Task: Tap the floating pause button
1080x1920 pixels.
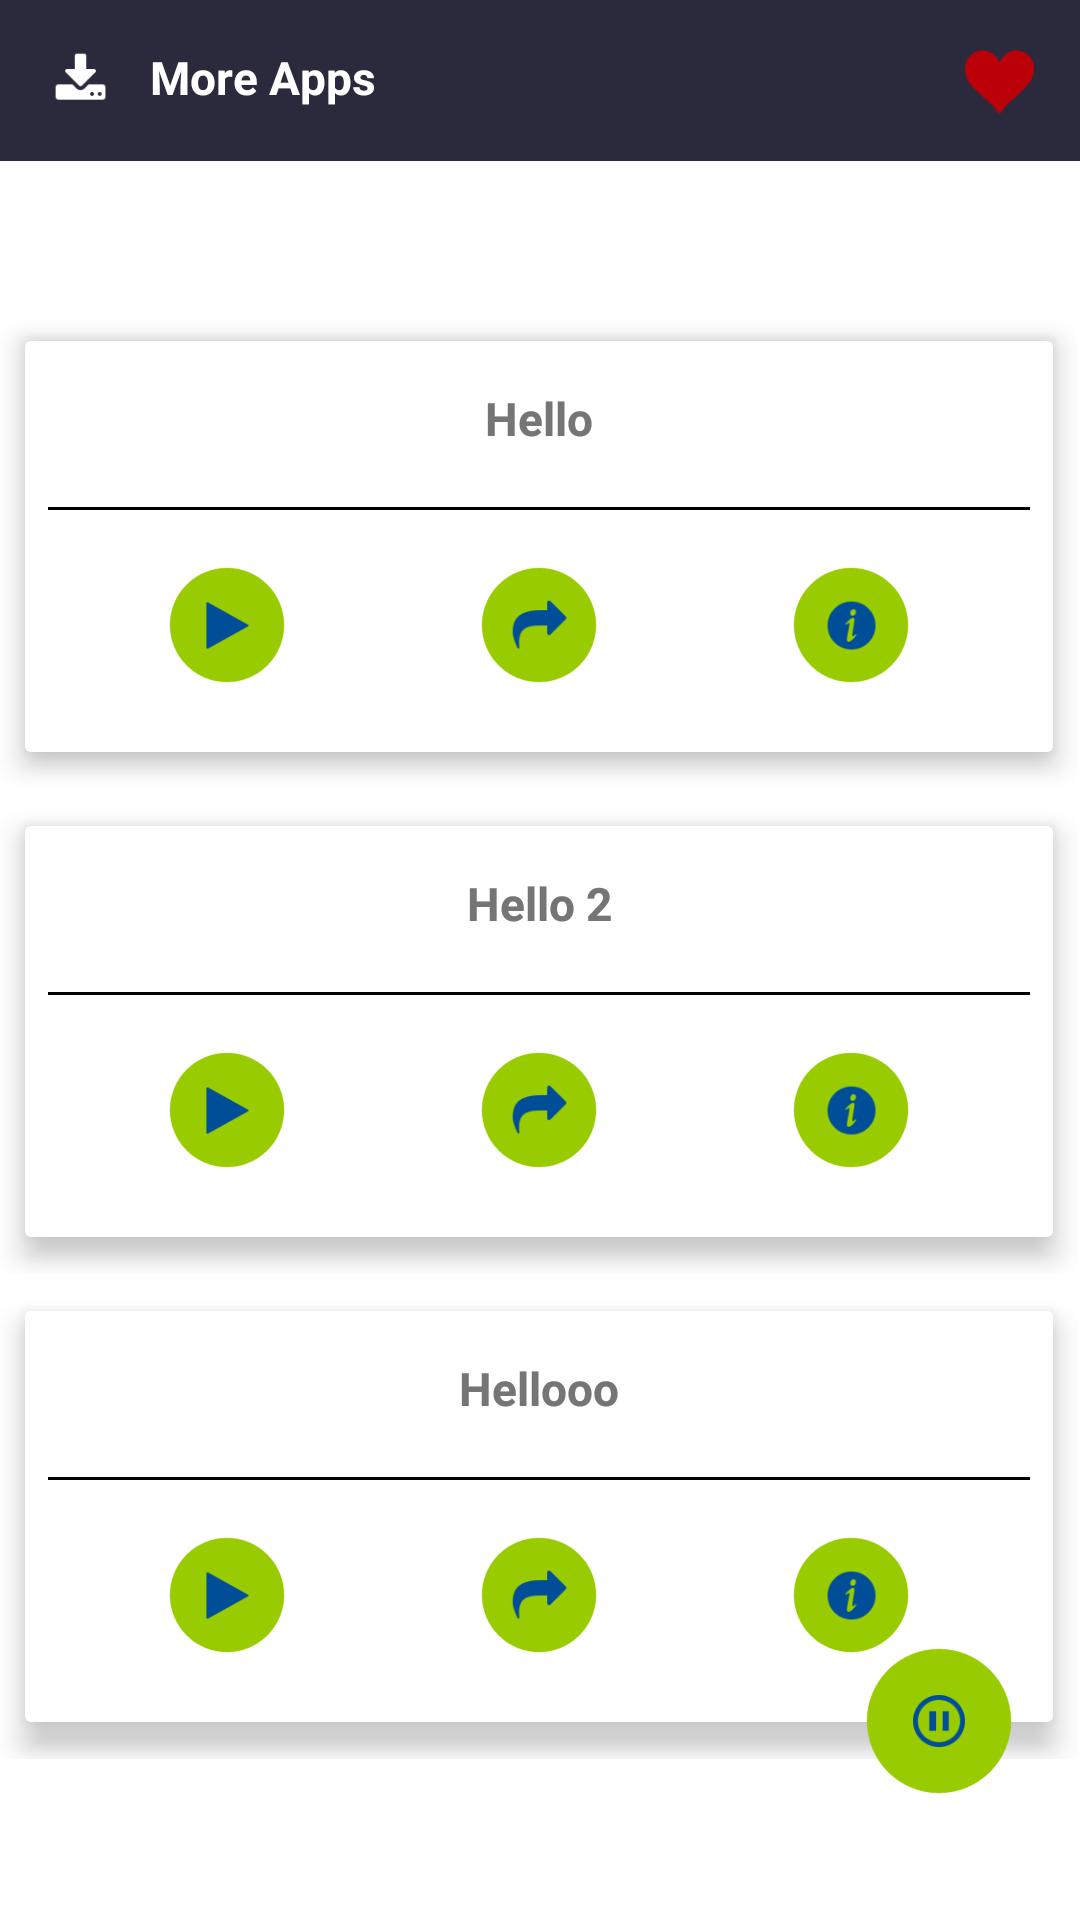Action: (x=939, y=1721)
